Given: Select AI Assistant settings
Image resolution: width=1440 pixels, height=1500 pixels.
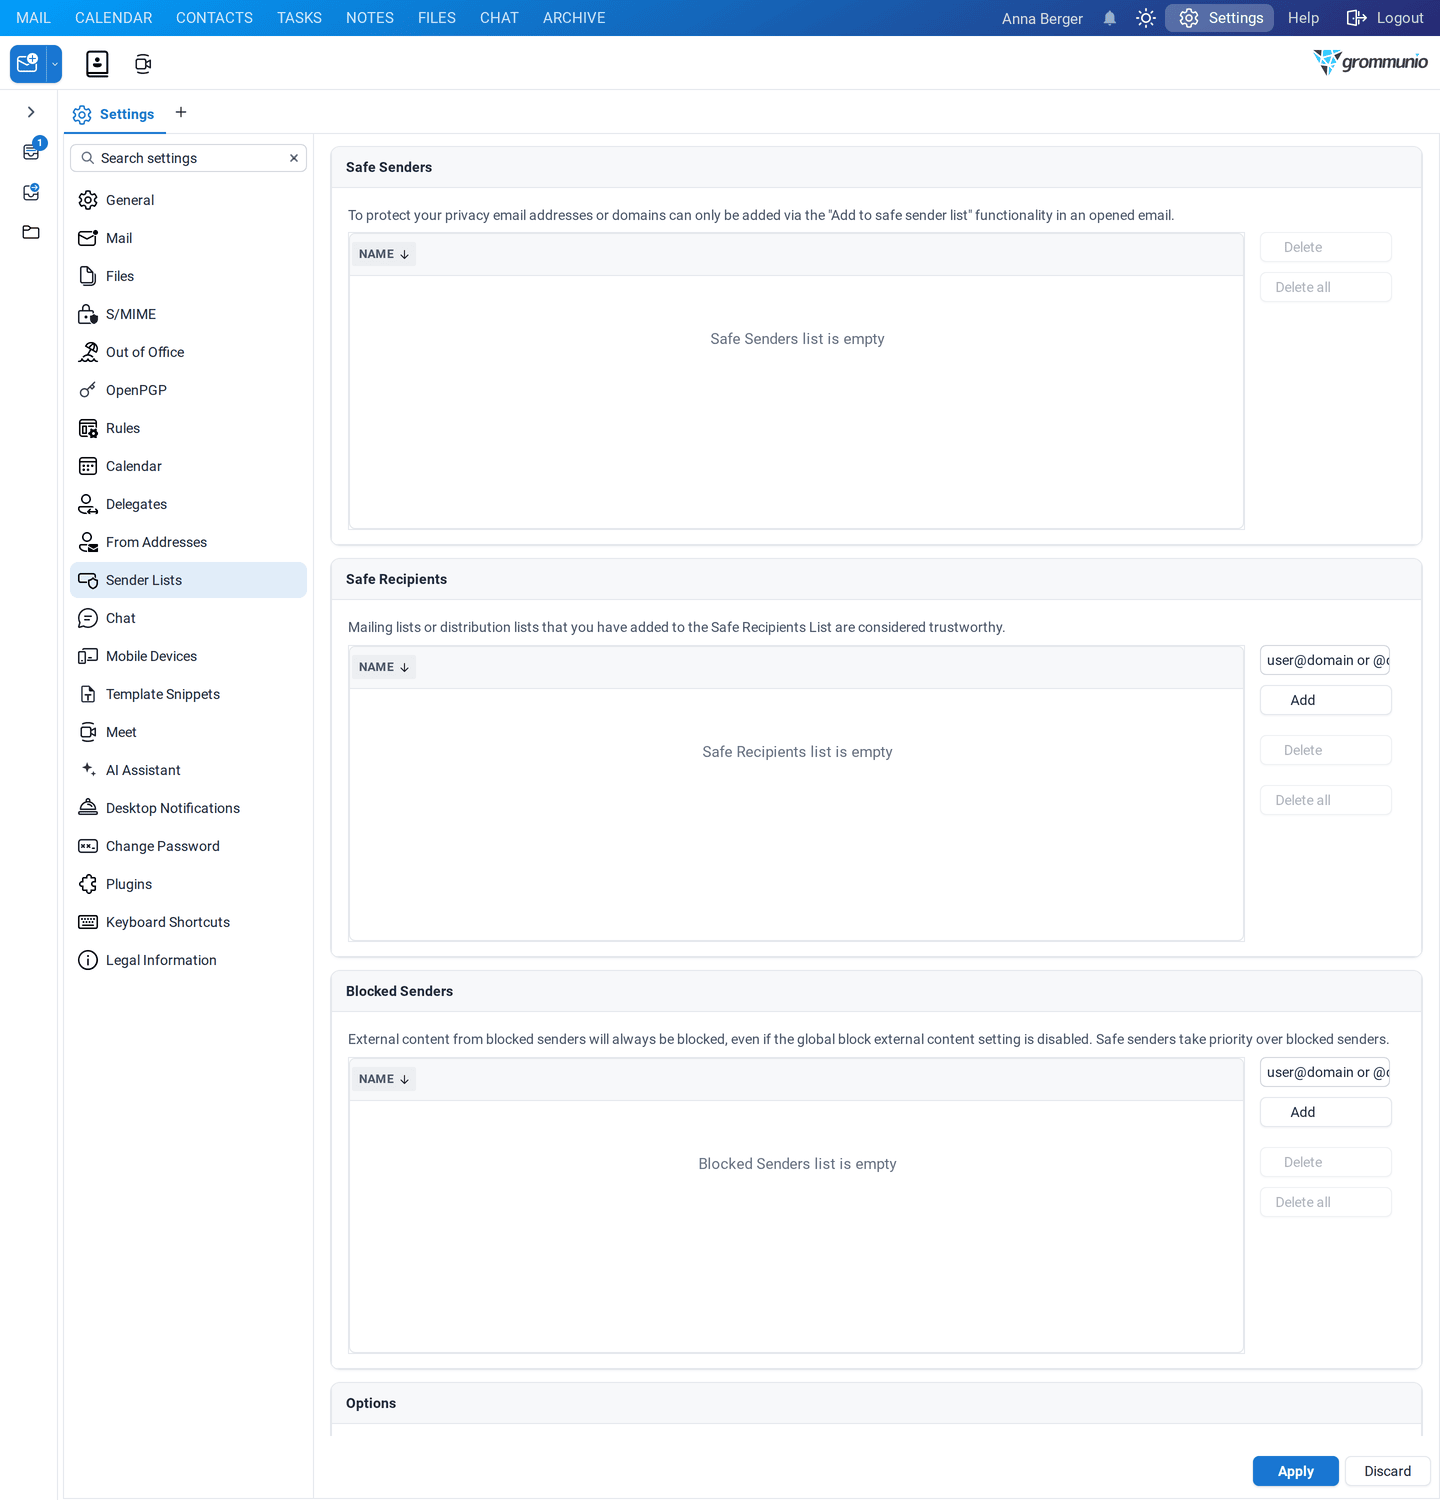Looking at the screenshot, I should [x=188, y=770].
